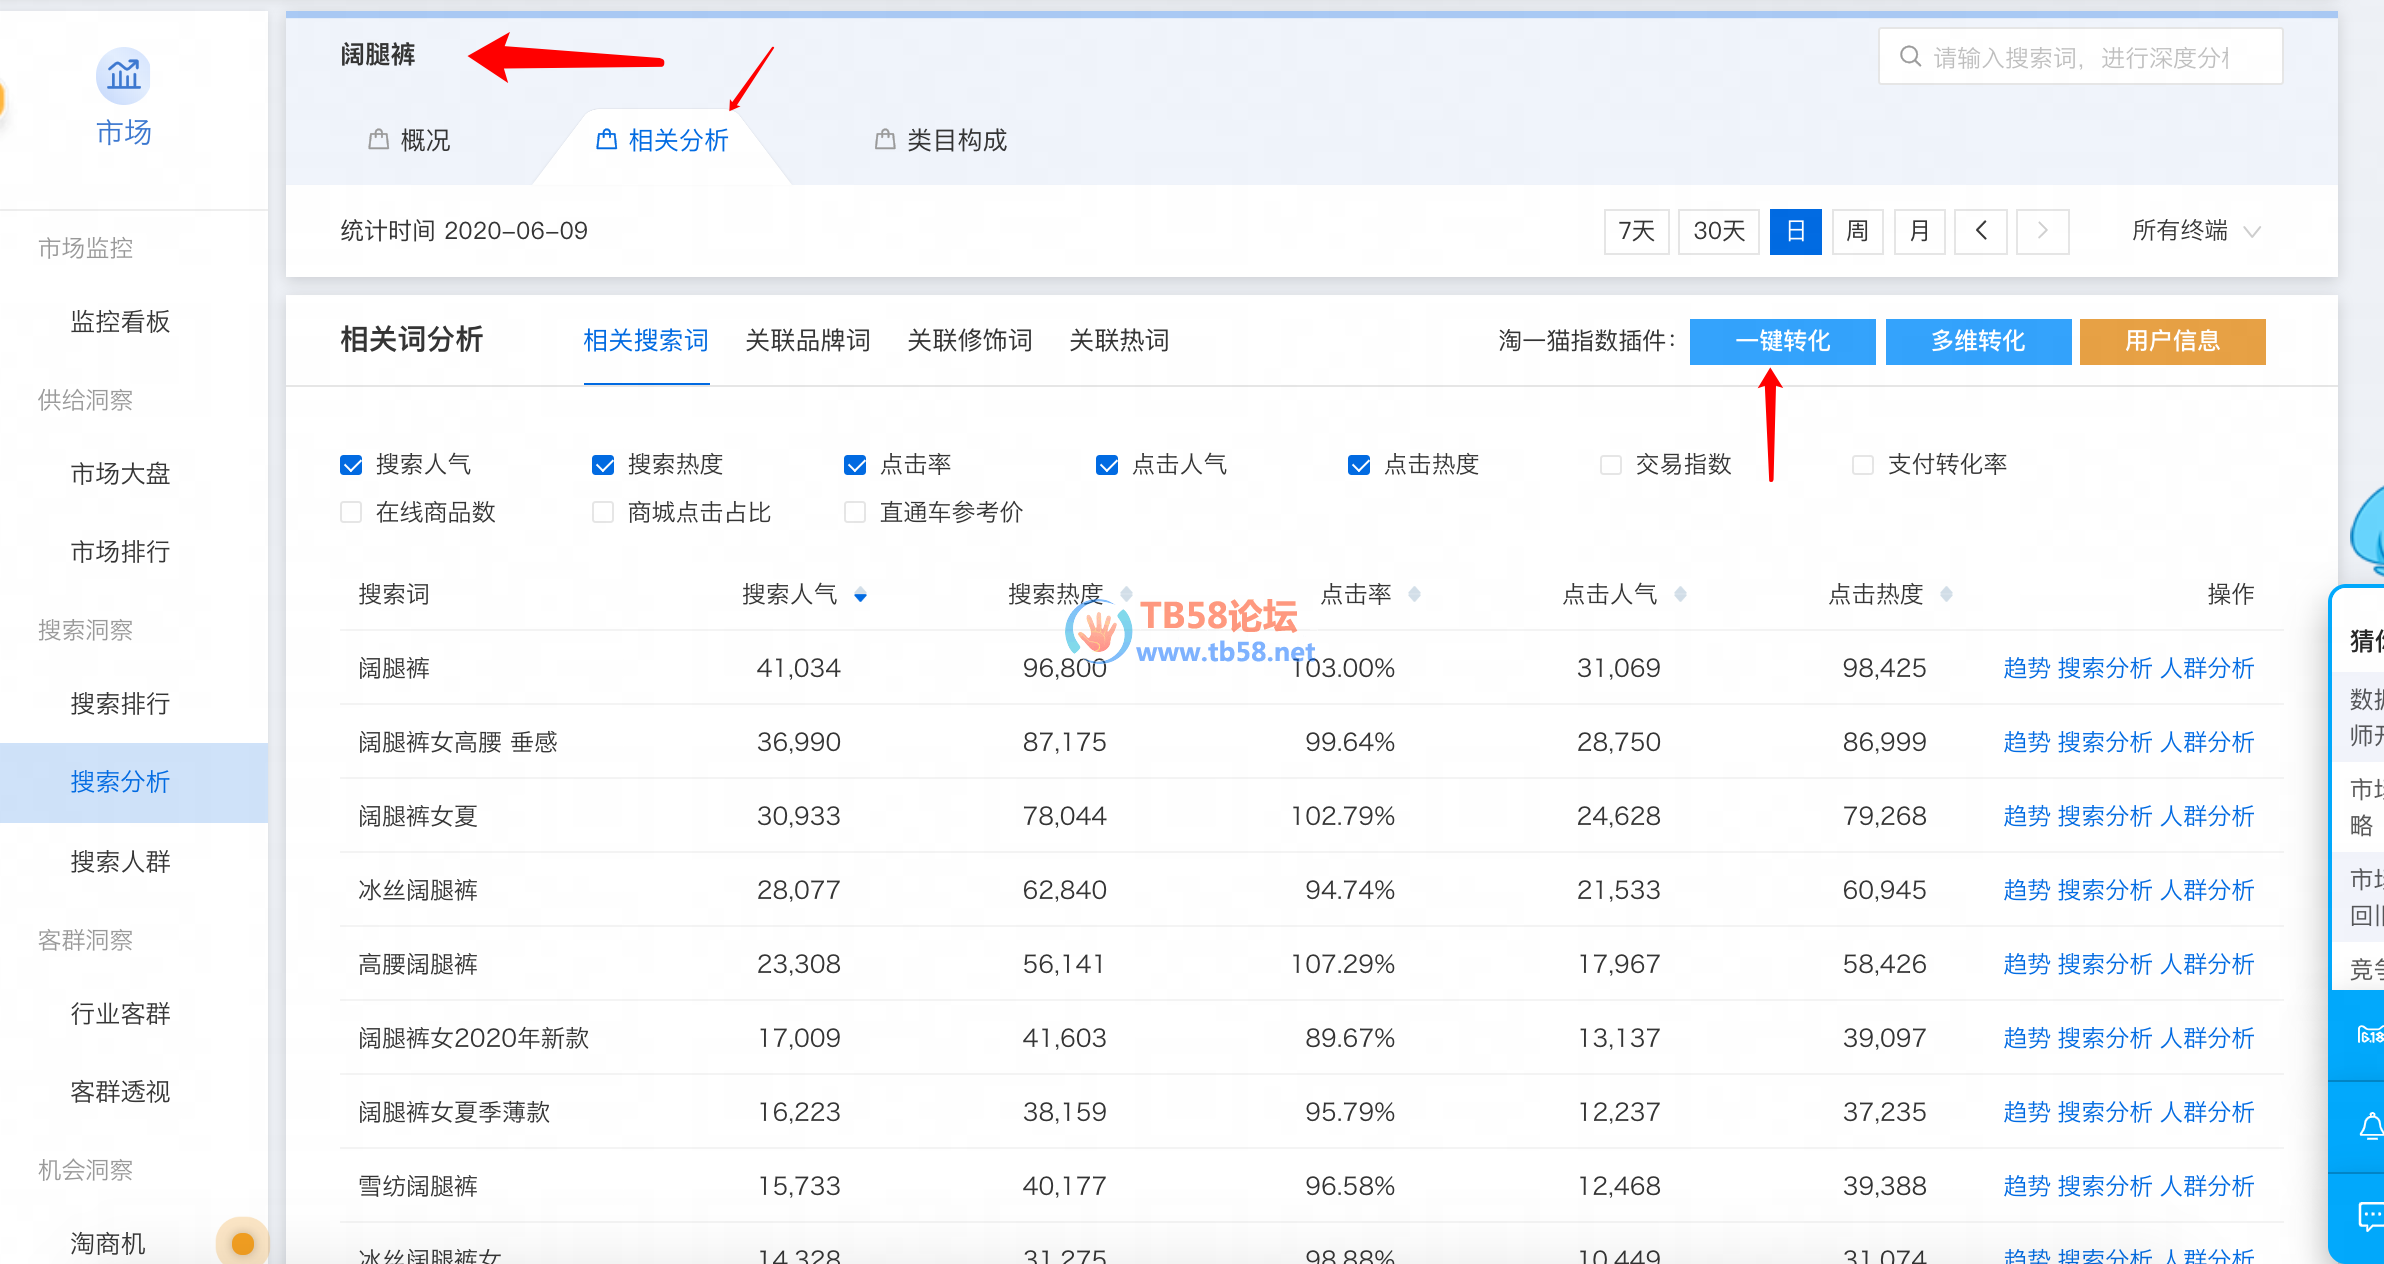Open 市场排行 in sidebar
The width and height of the screenshot is (2384, 1264).
click(x=120, y=552)
